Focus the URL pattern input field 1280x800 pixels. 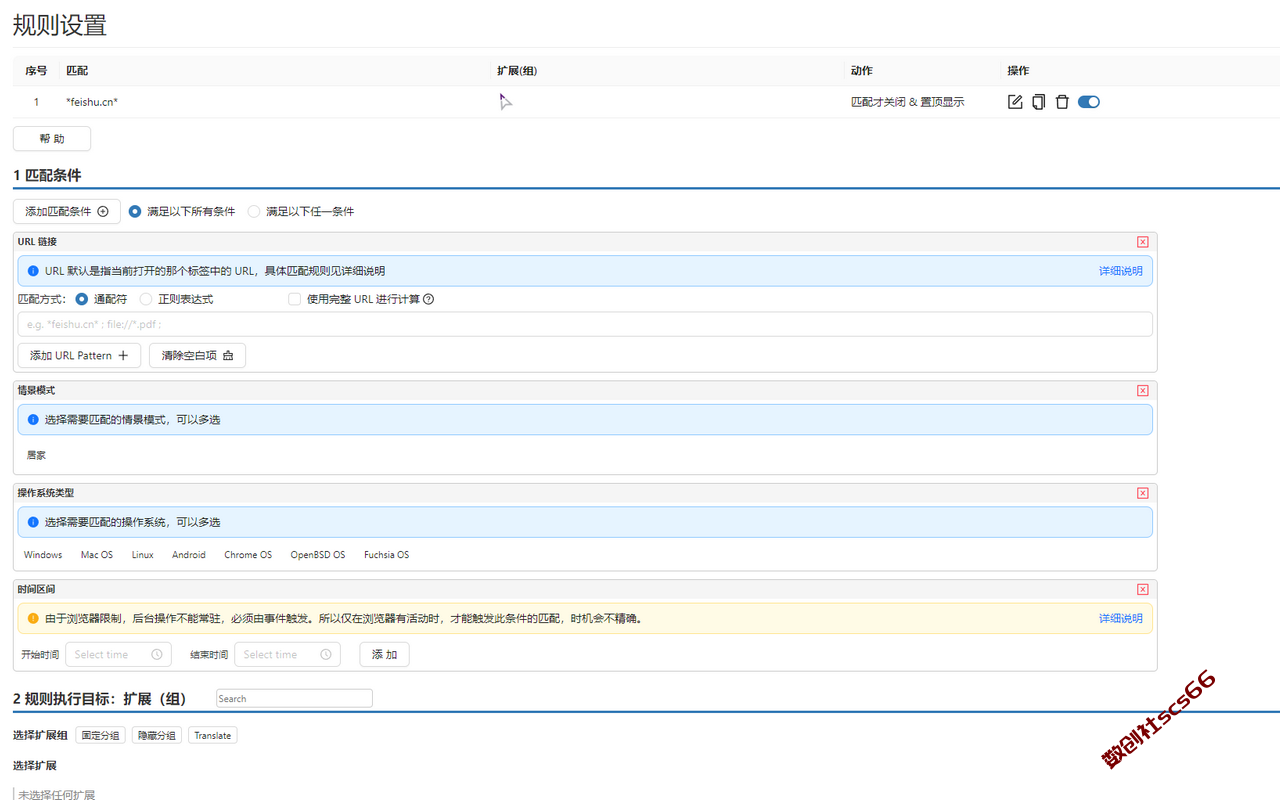pos(585,324)
